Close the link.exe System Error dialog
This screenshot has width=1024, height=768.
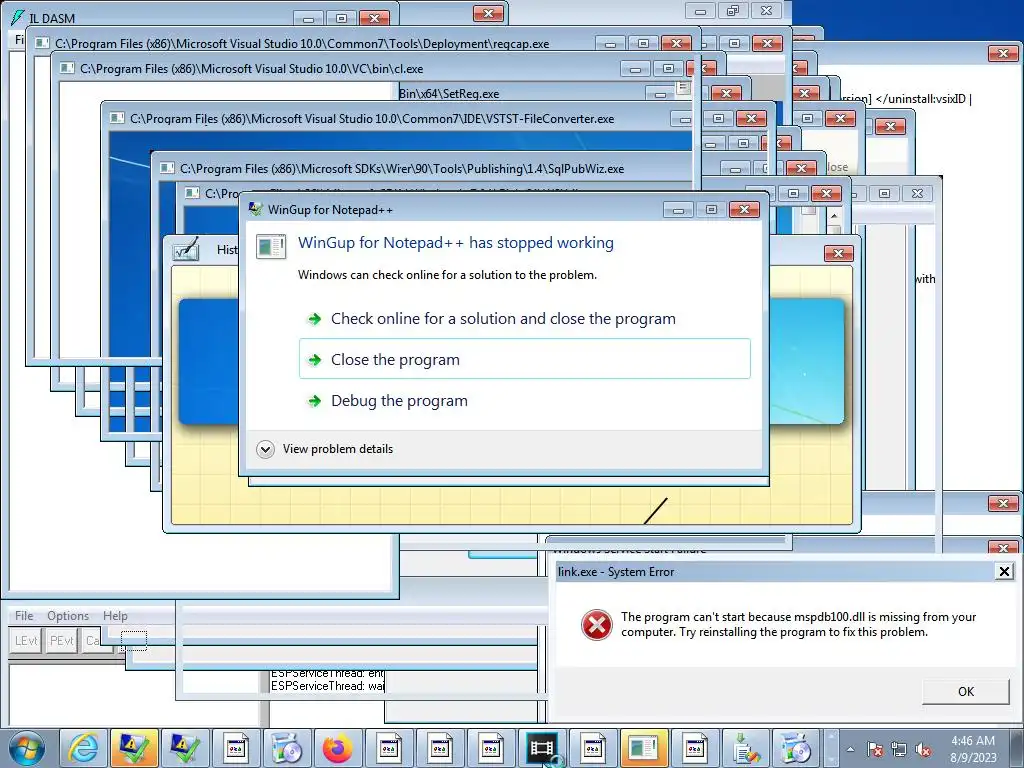tap(1004, 571)
